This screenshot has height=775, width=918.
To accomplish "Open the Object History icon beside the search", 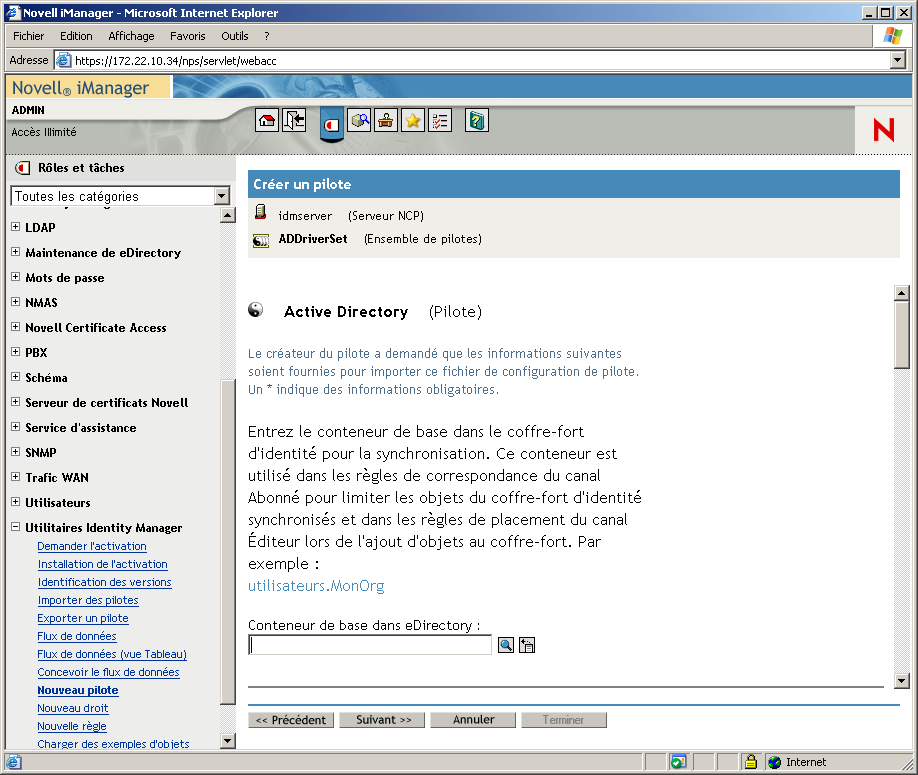I will point(526,645).
